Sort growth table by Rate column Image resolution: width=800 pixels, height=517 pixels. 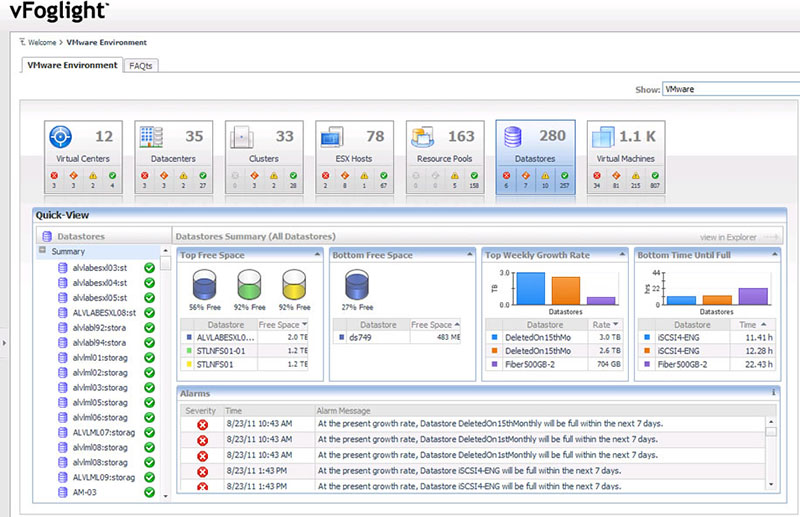[x=605, y=325]
